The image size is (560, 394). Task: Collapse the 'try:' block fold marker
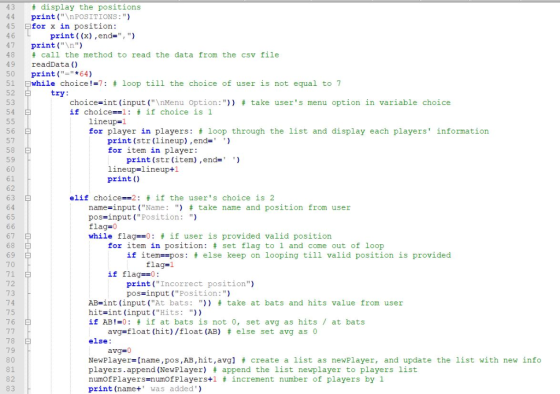click(x=28, y=93)
